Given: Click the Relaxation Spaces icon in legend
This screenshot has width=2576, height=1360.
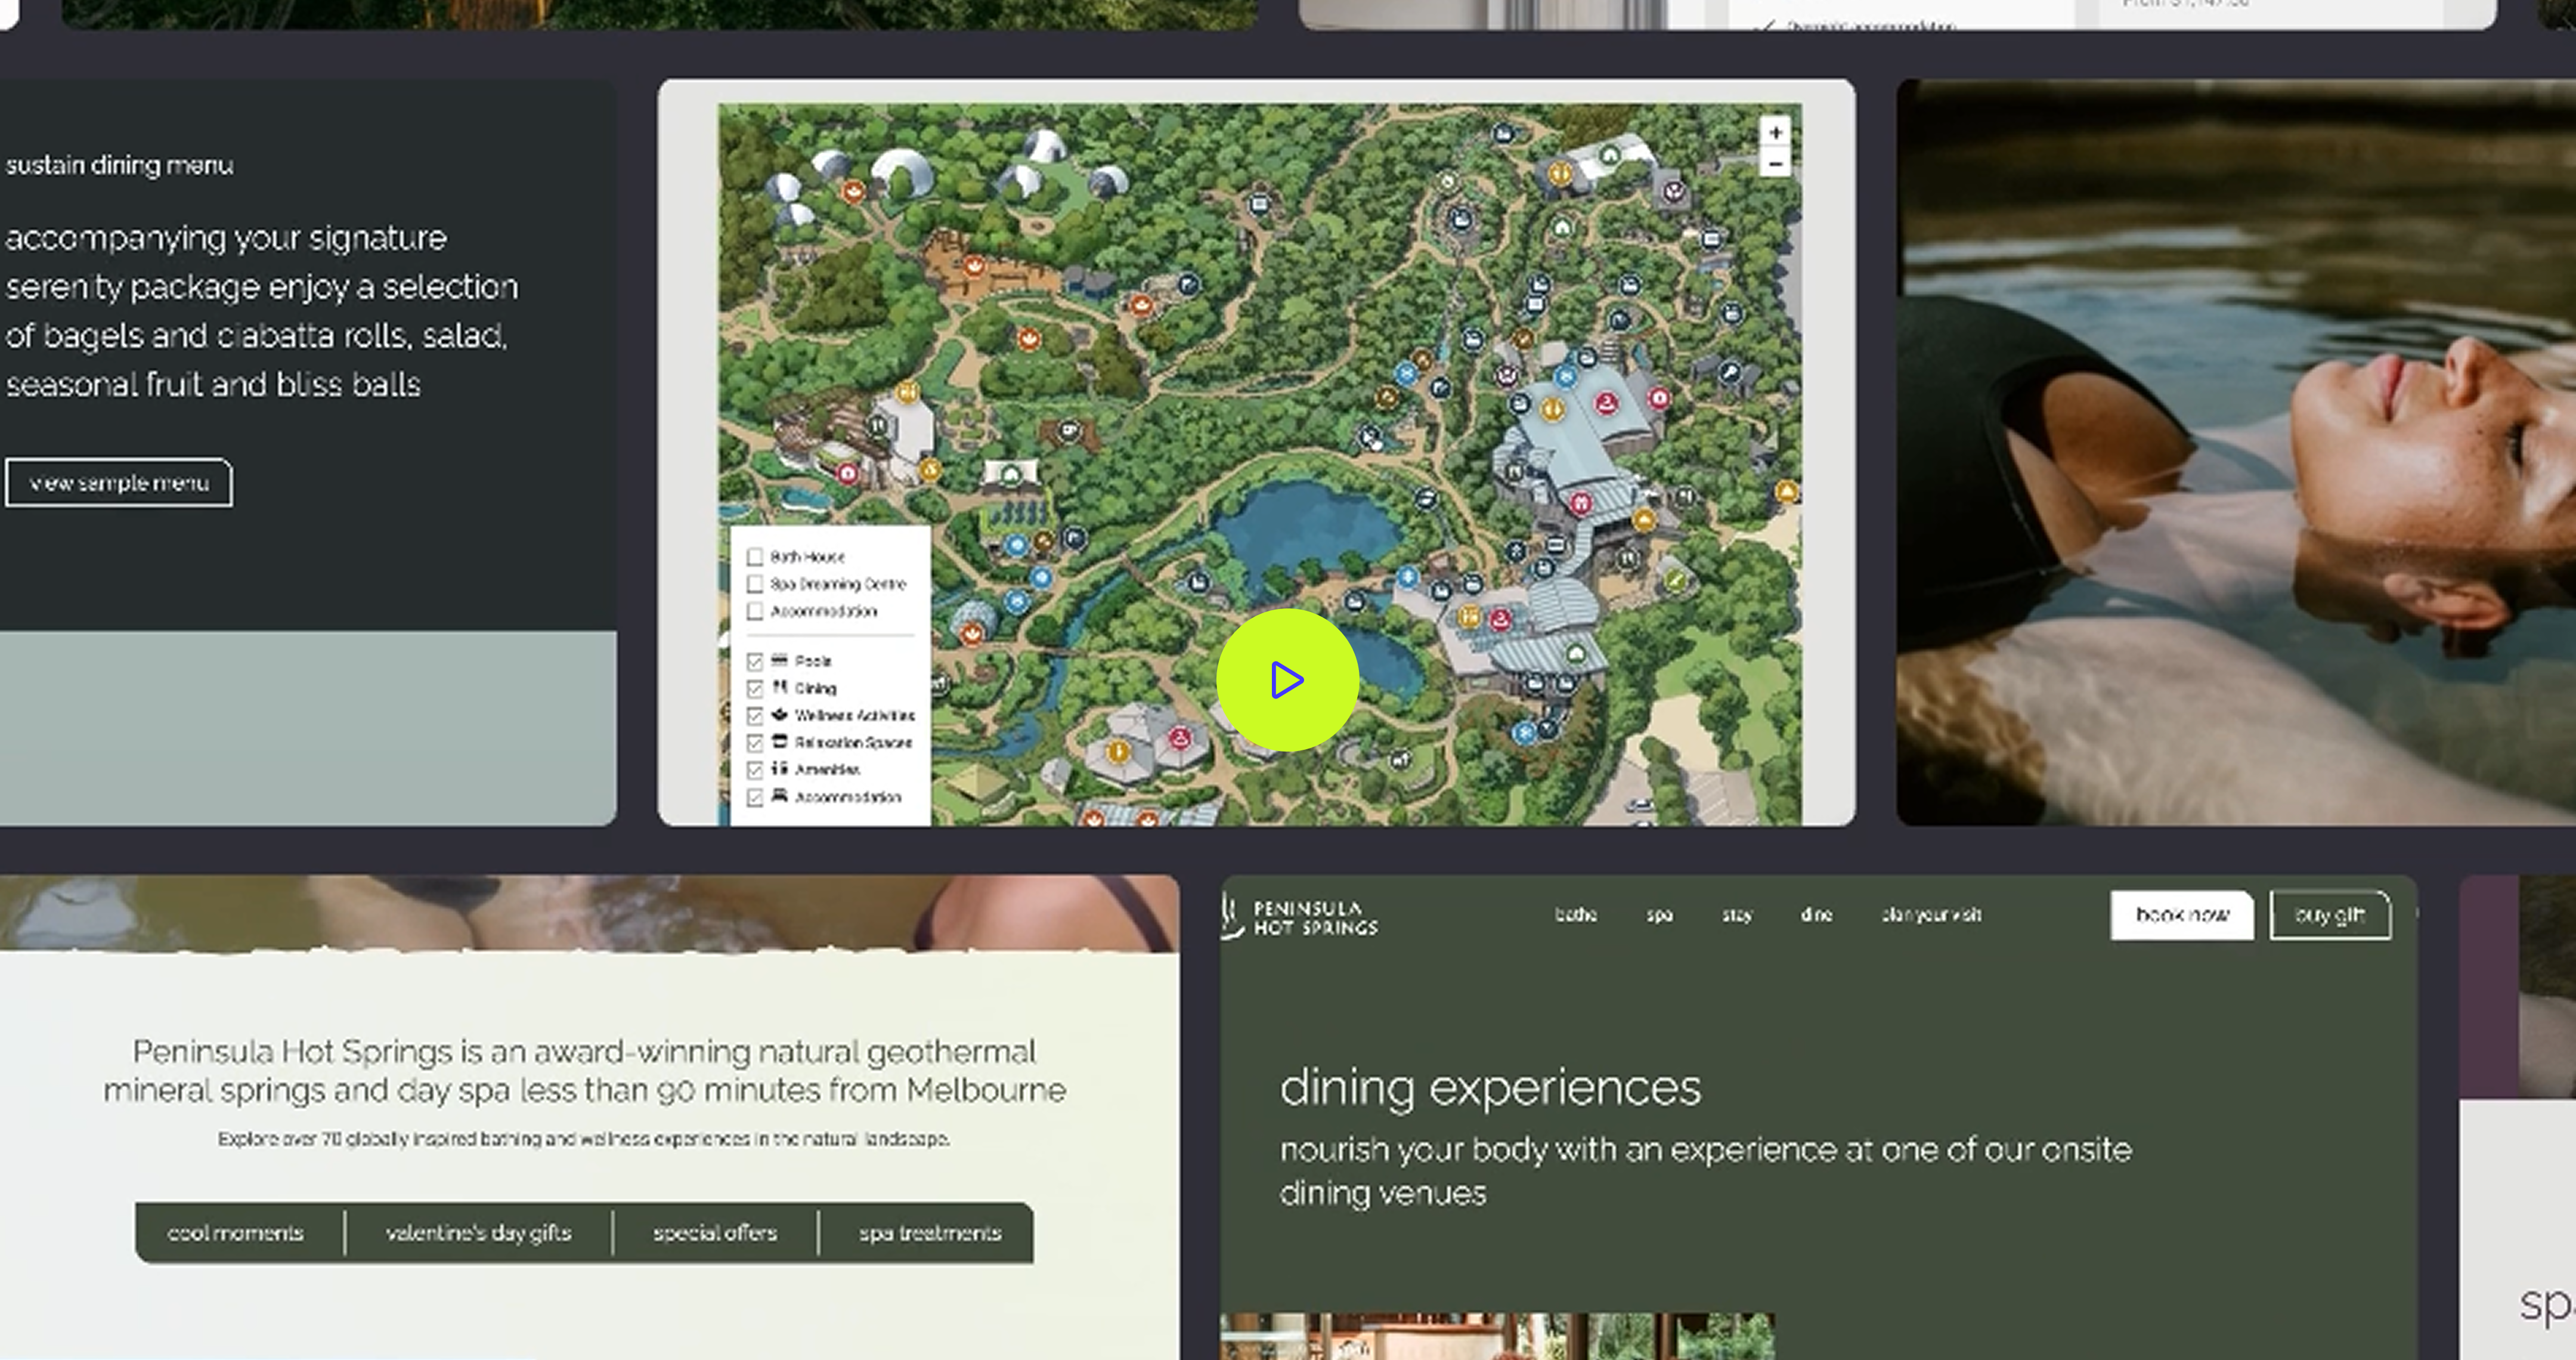Looking at the screenshot, I should 780,741.
